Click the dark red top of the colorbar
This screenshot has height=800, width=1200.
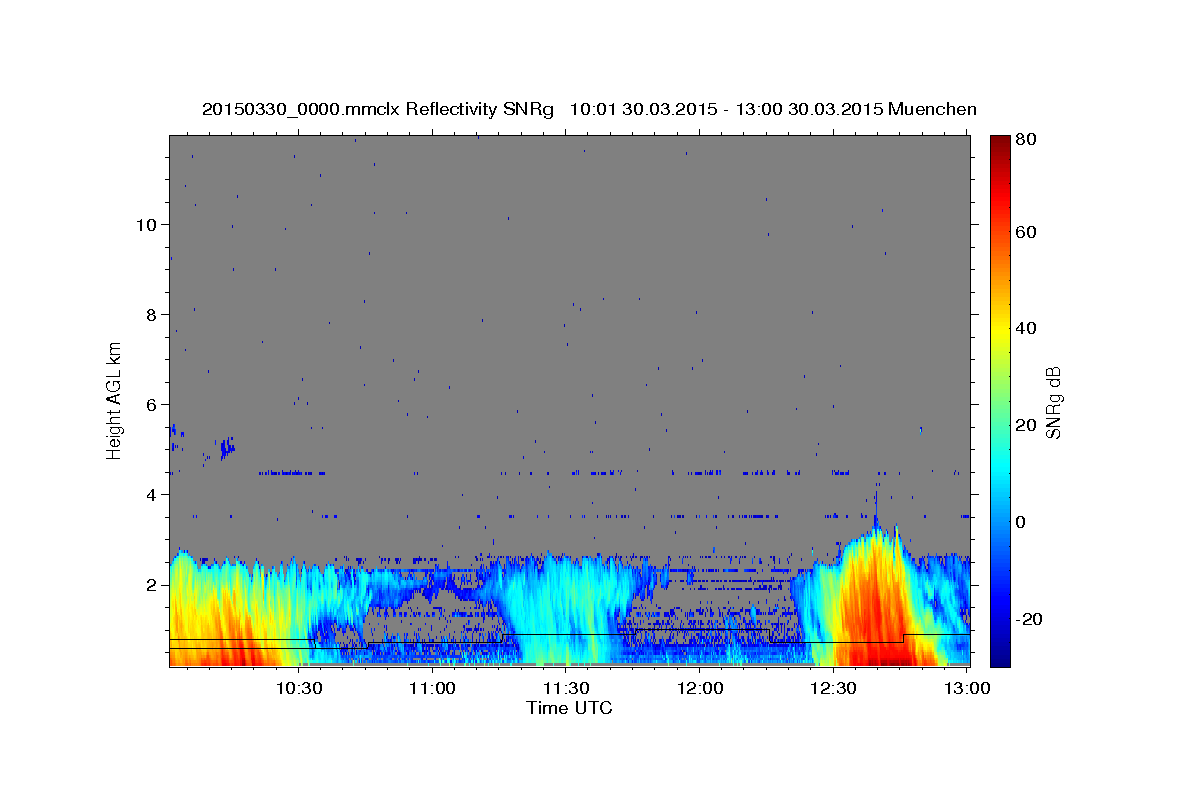tap(999, 145)
